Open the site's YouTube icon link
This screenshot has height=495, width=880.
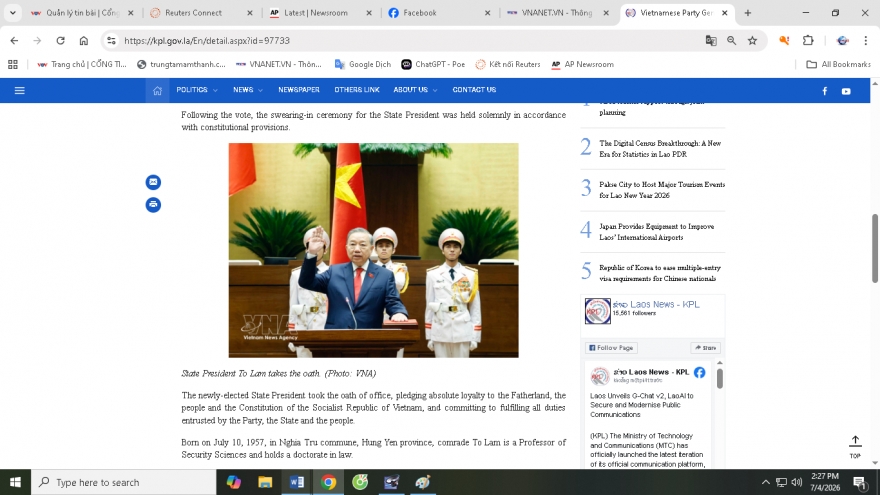[846, 91]
